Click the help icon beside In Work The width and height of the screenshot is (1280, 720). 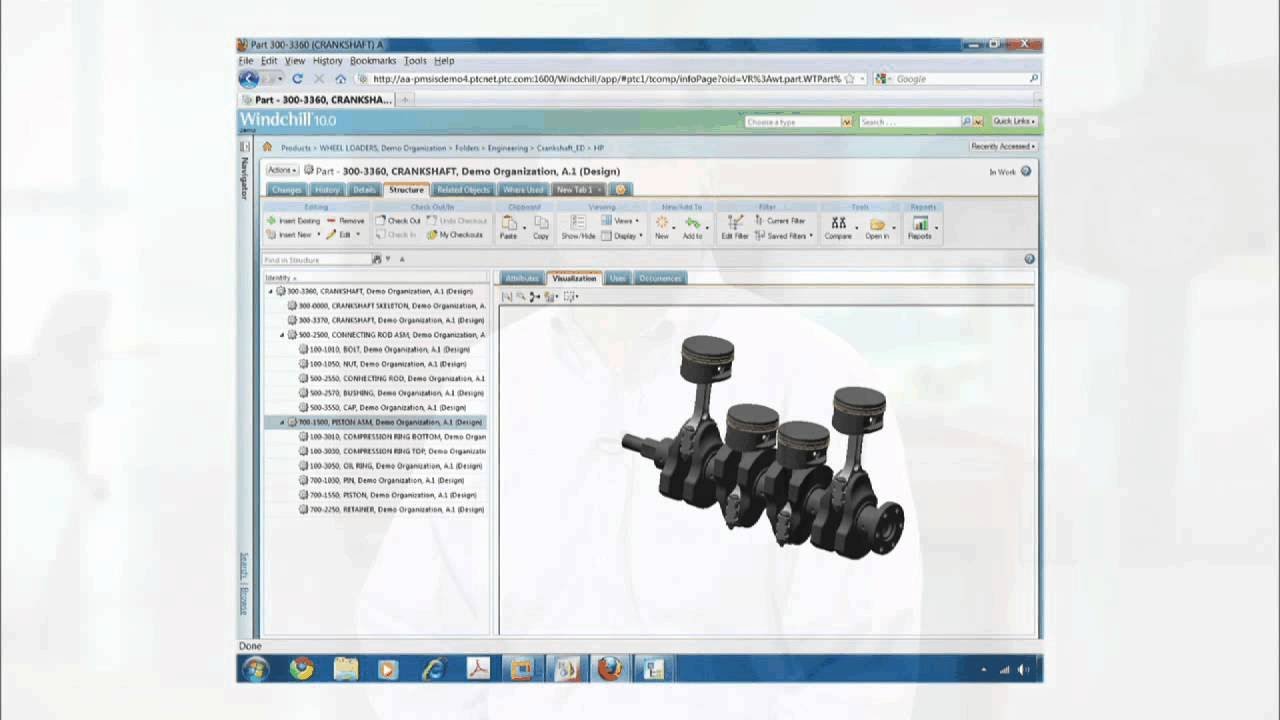(x=1026, y=172)
